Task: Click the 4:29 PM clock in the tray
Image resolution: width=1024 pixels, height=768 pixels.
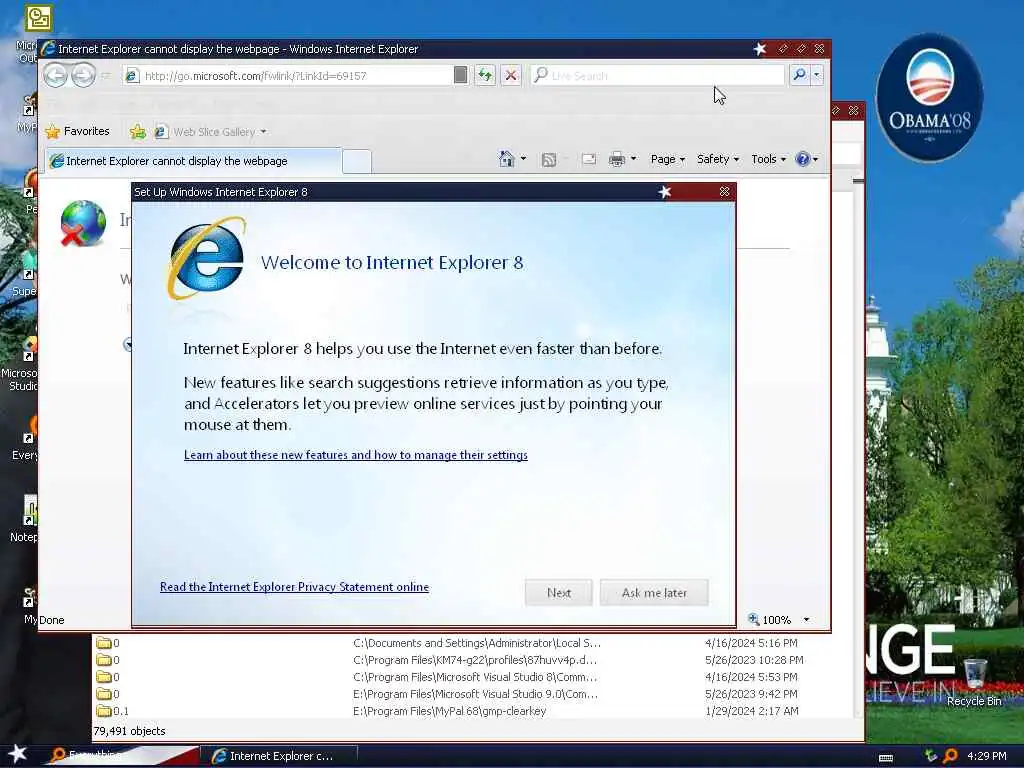Action: coord(986,756)
